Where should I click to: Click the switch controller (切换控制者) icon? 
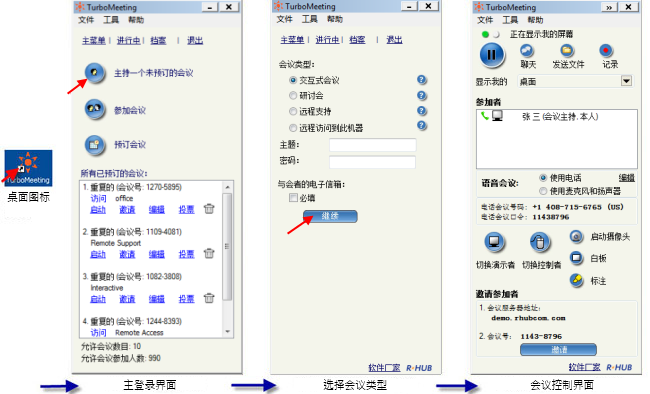(540, 242)
